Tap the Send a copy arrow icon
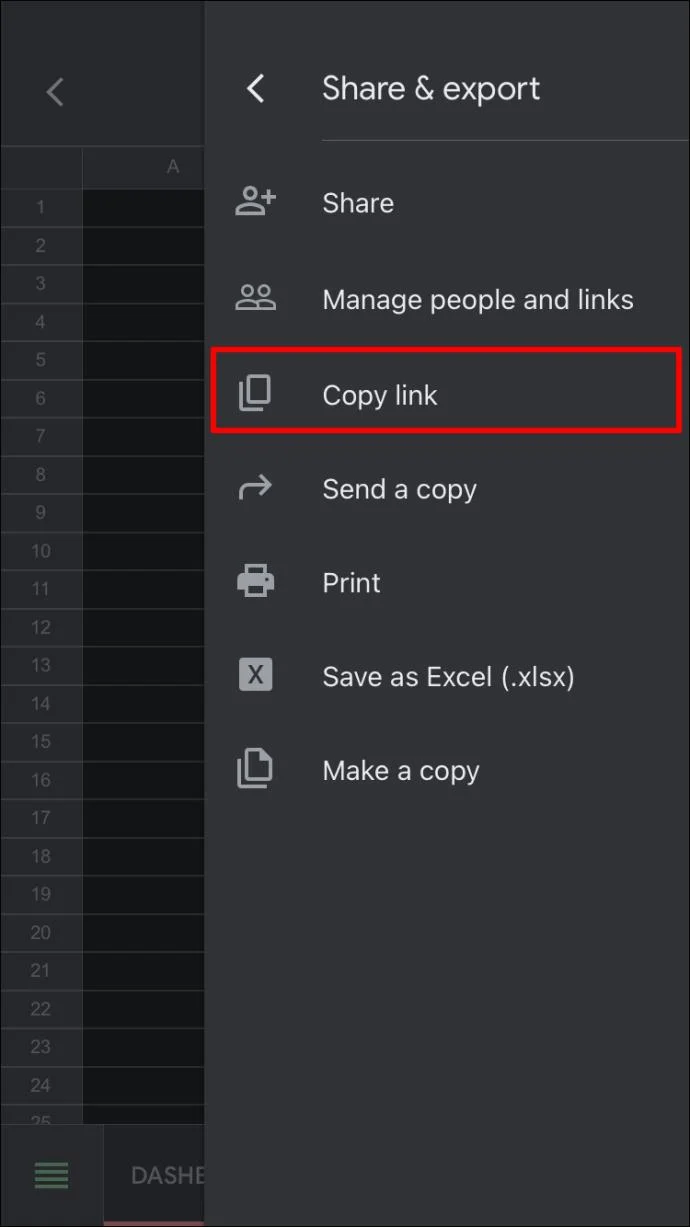Screen dimensions: 690x1227 (255, 488)
